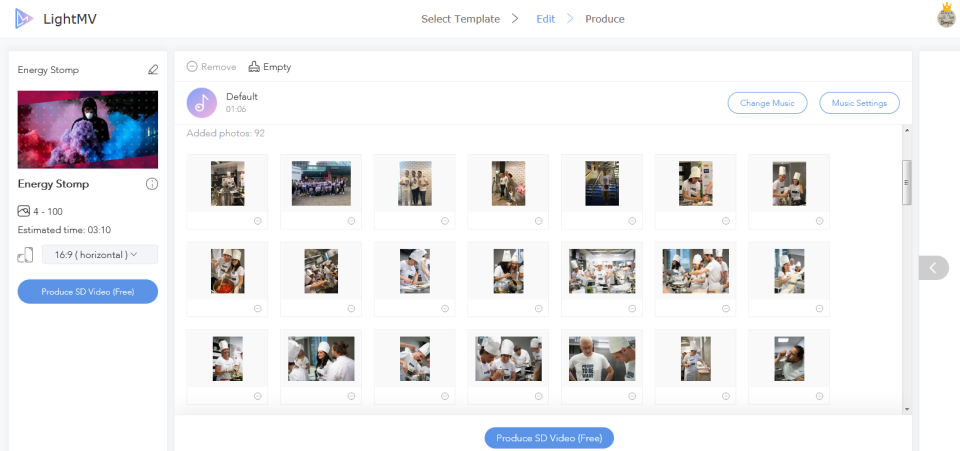The width and height of the screenshot is (960, 451).
Task: Click the device orientation icon
Action: point(25,255)
